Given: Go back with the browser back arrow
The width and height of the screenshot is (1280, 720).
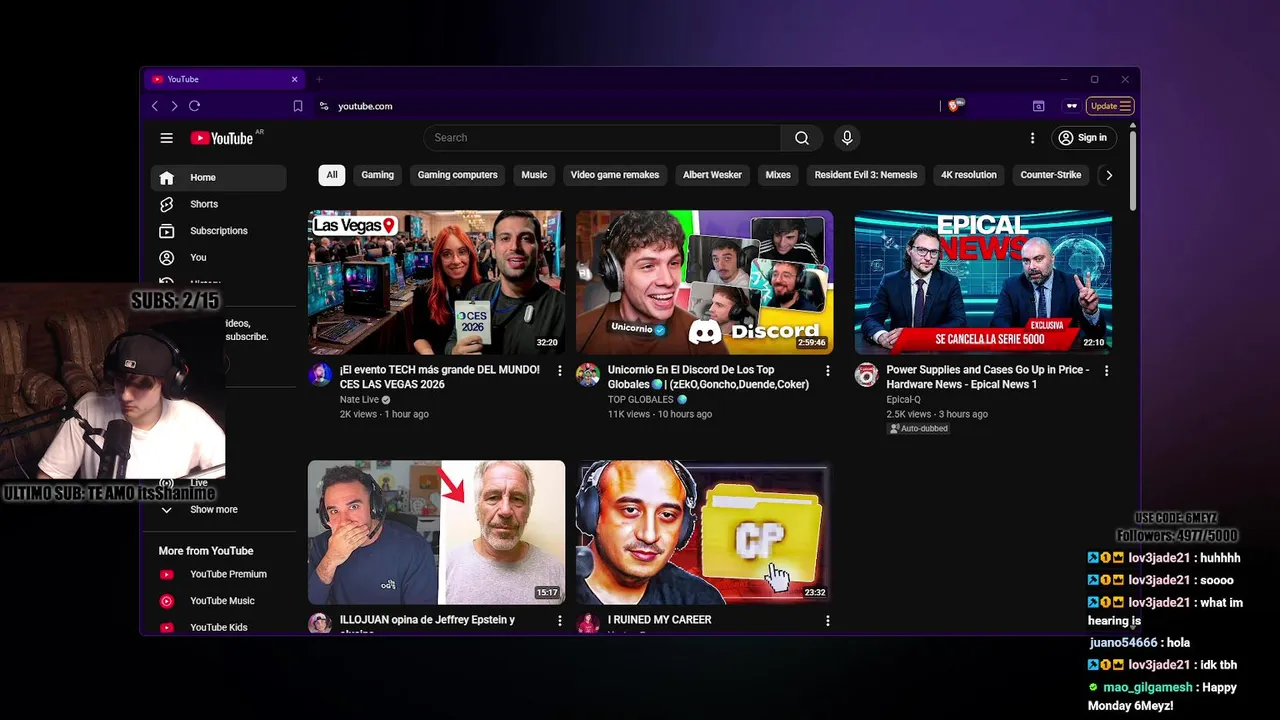Looking at the screenshot, I should coord(155,106).
